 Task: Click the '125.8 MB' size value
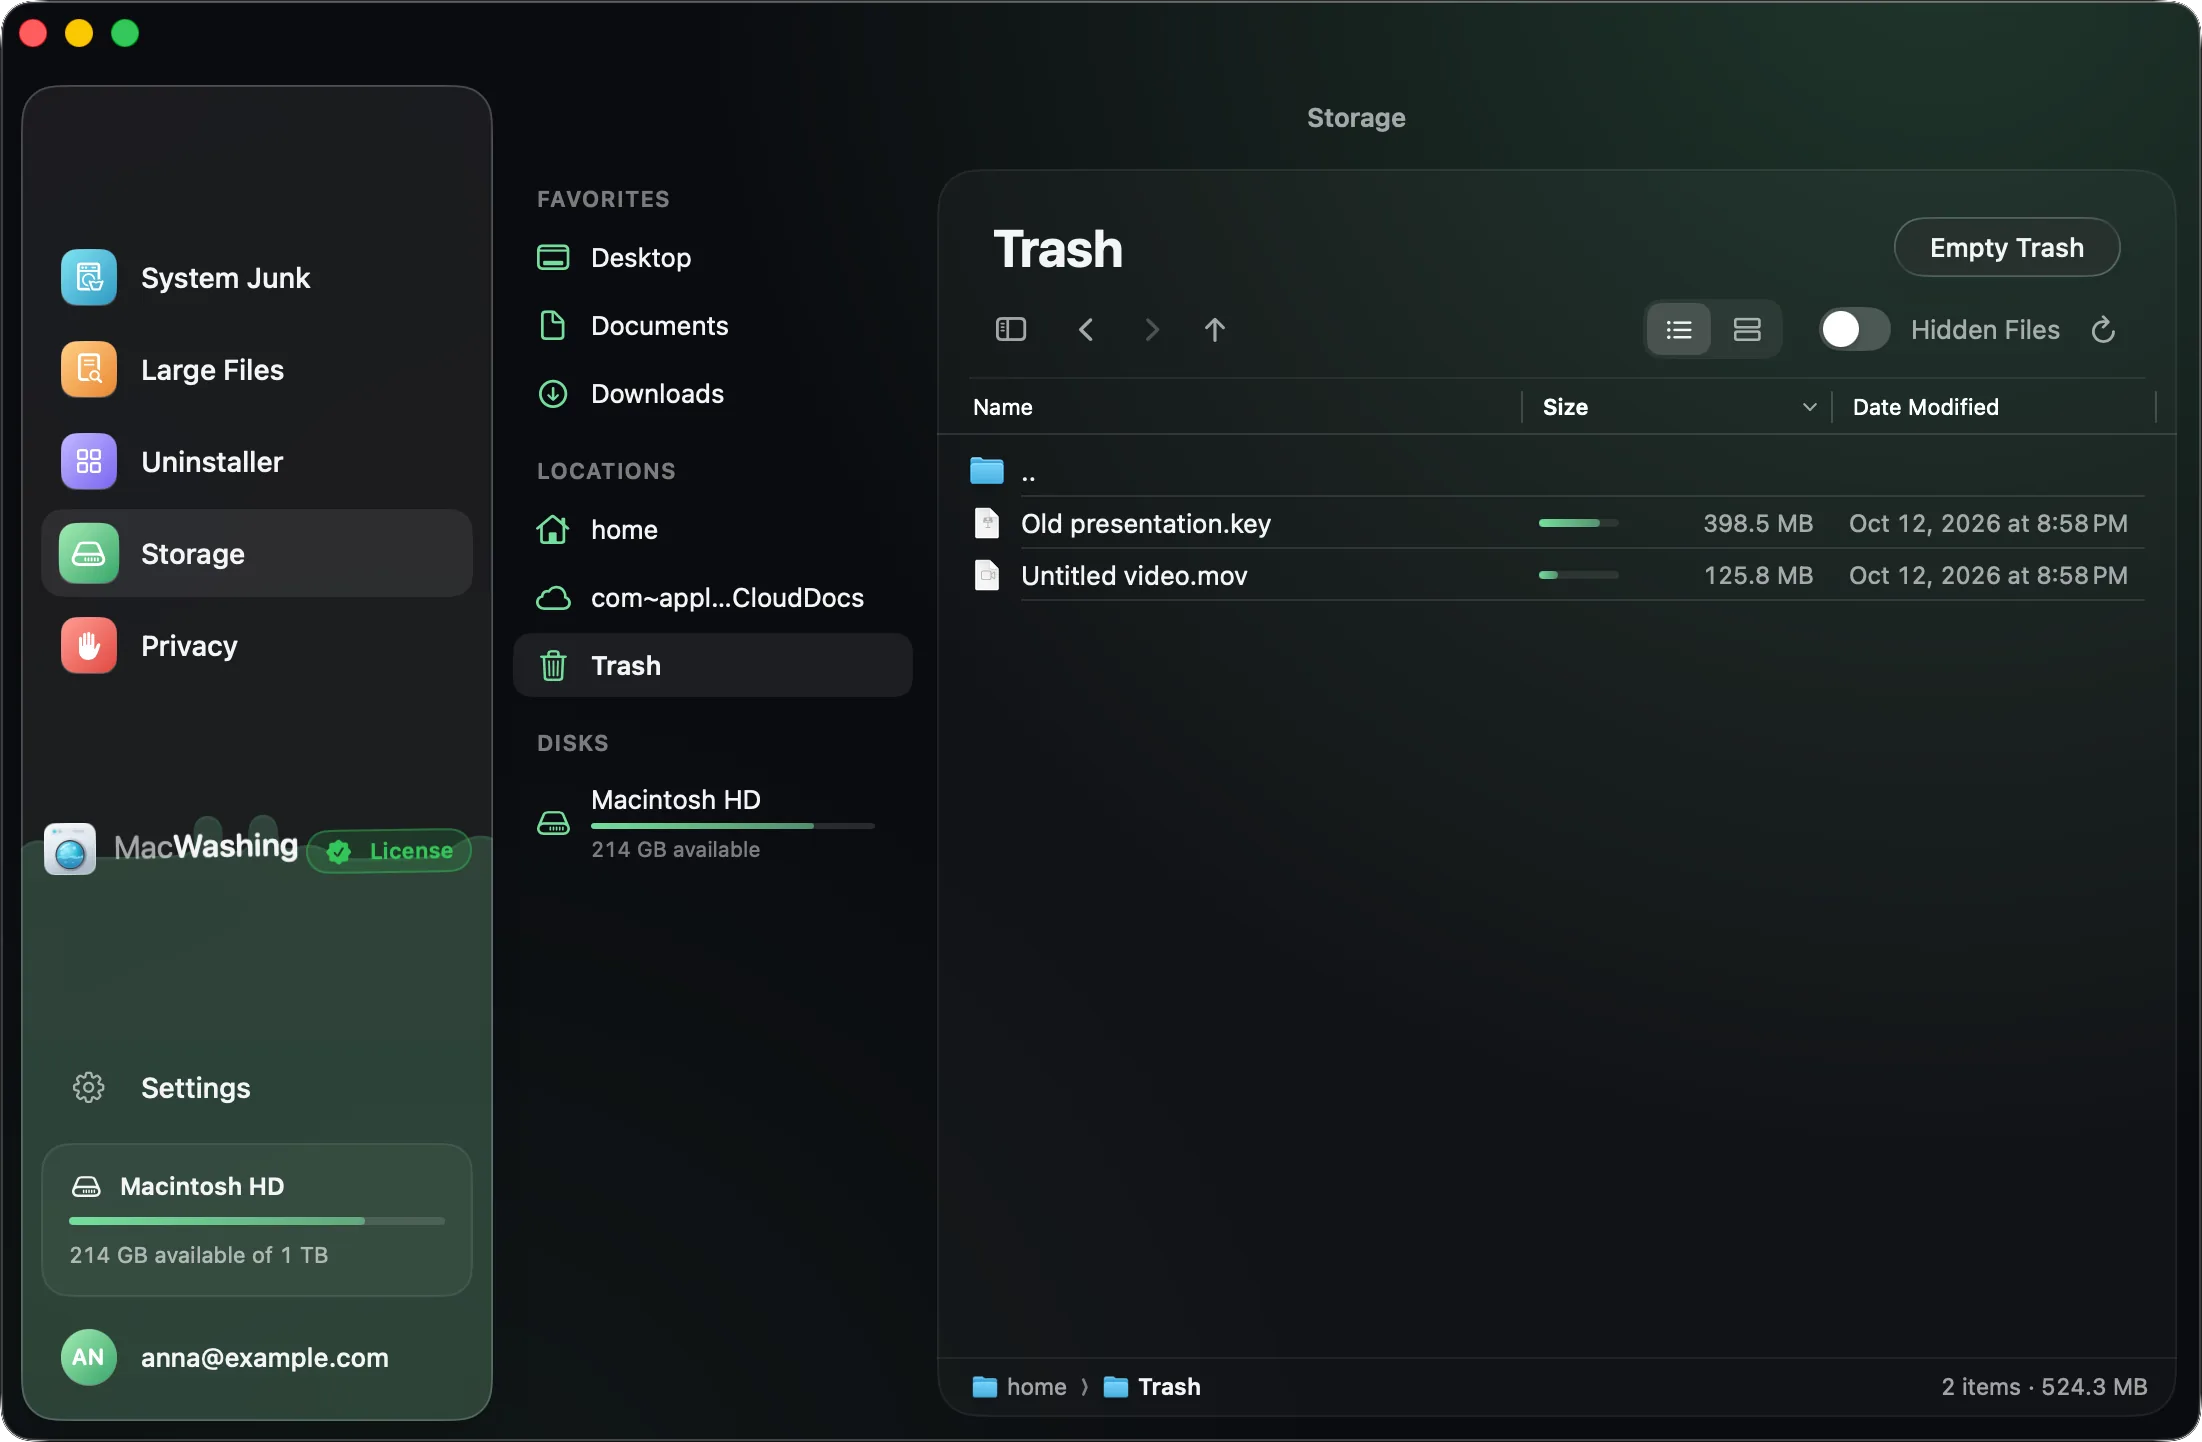pyautogui.click(x=1758, y=575)
